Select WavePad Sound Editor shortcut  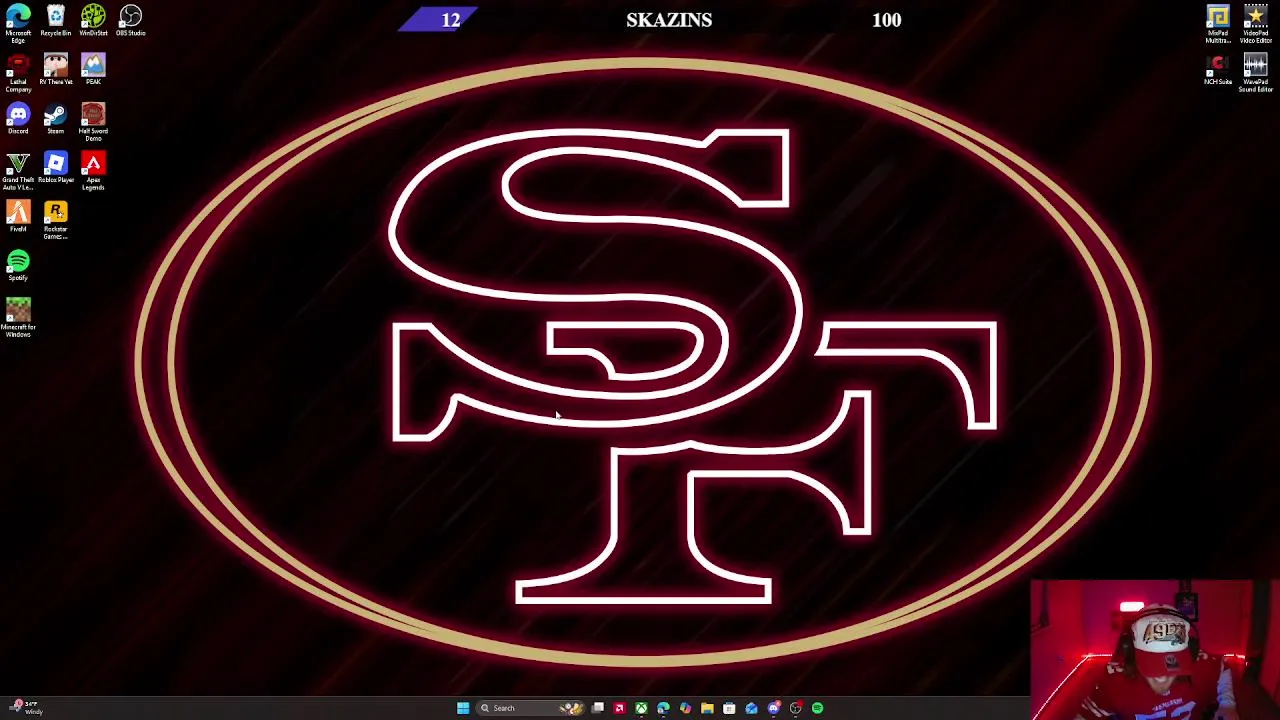click(1256, 73)
